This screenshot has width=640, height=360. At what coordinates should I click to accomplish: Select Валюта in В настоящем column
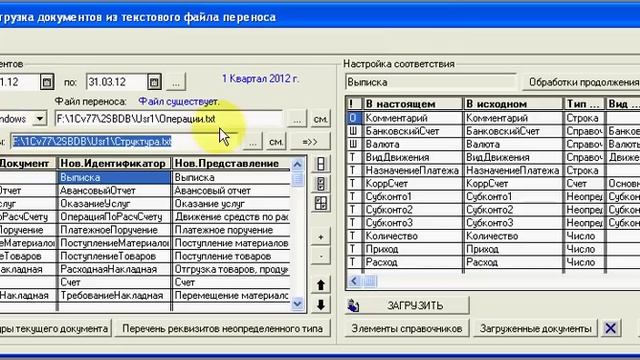point(413,144)
